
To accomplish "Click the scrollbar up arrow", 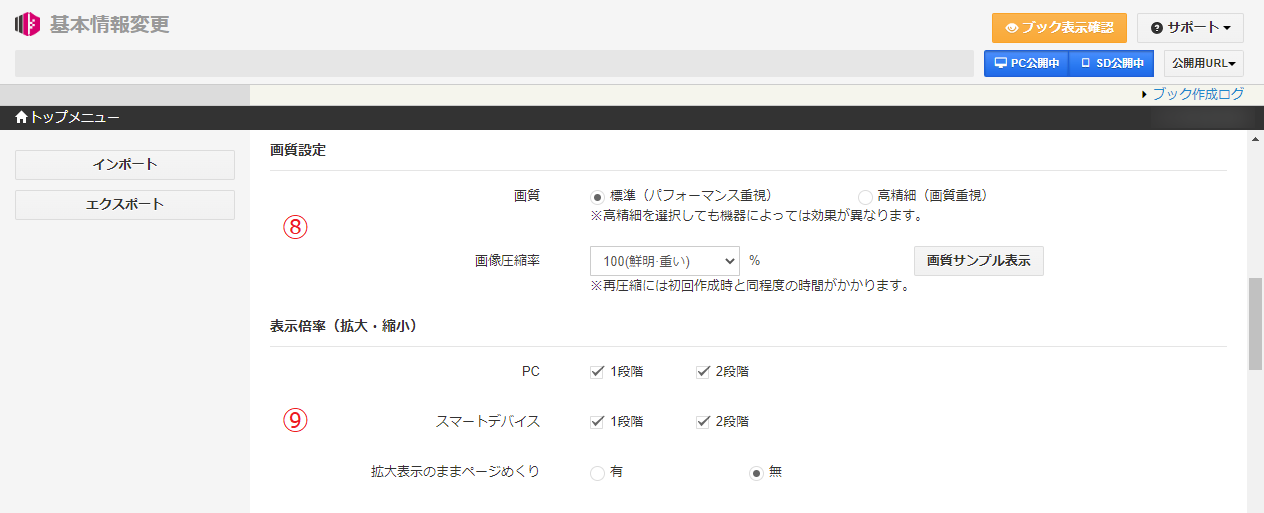I will tap(1255, 139).
